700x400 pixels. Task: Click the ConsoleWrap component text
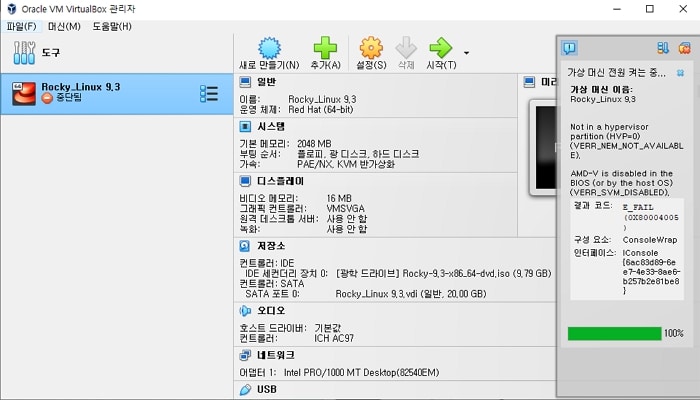650,240
